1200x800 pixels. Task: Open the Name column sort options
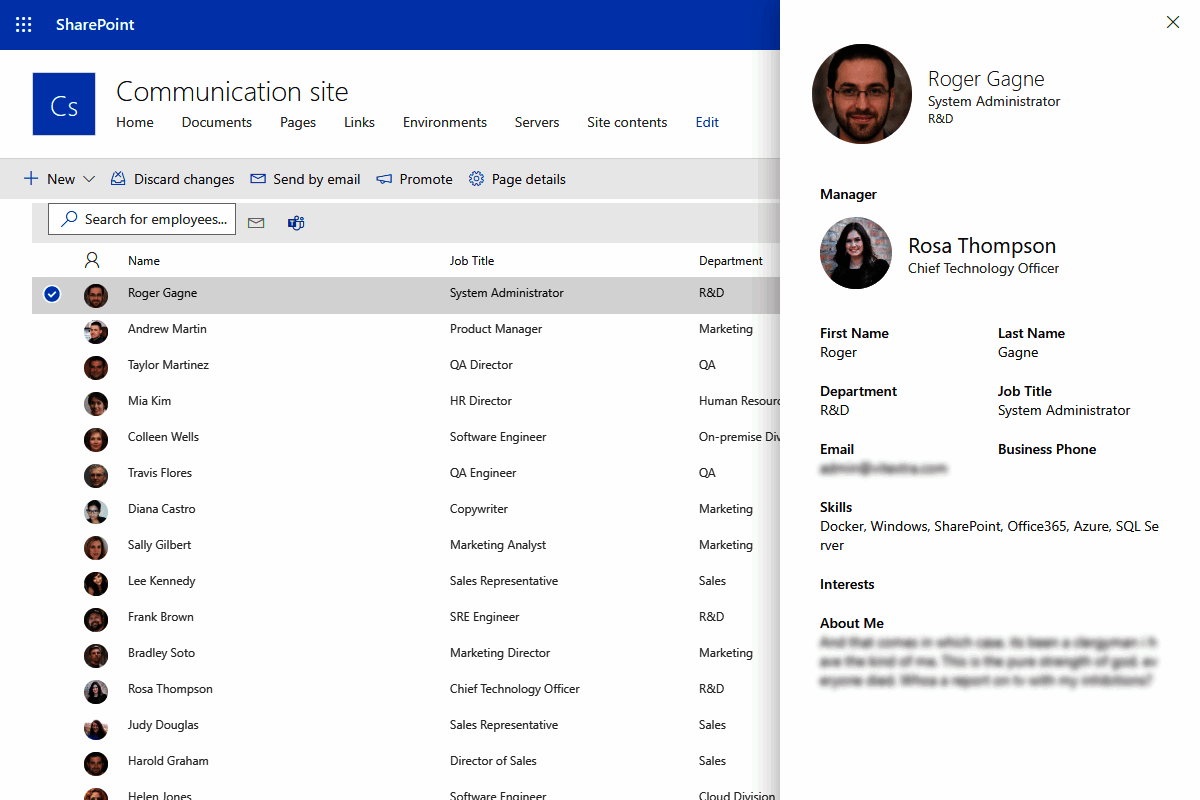[x=144, y=260]
